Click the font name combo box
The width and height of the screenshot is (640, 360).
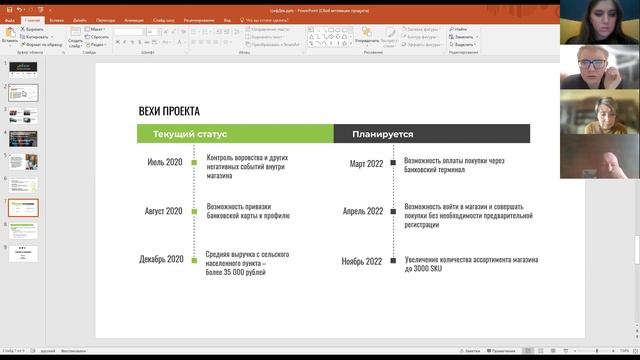(x=129, y=31)
